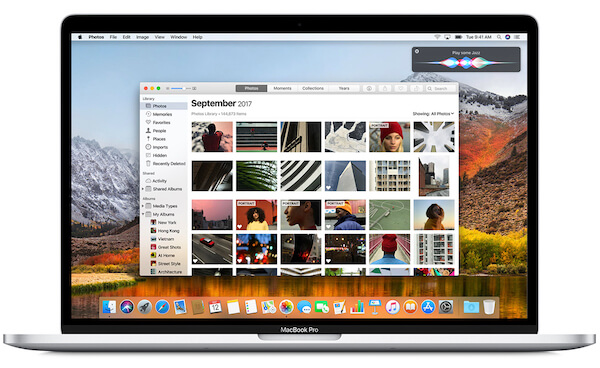Image resolution: width=600 pixels, height=368 pixels.
Task: Switch to the Moments tab
Action: tap(282, 88)
